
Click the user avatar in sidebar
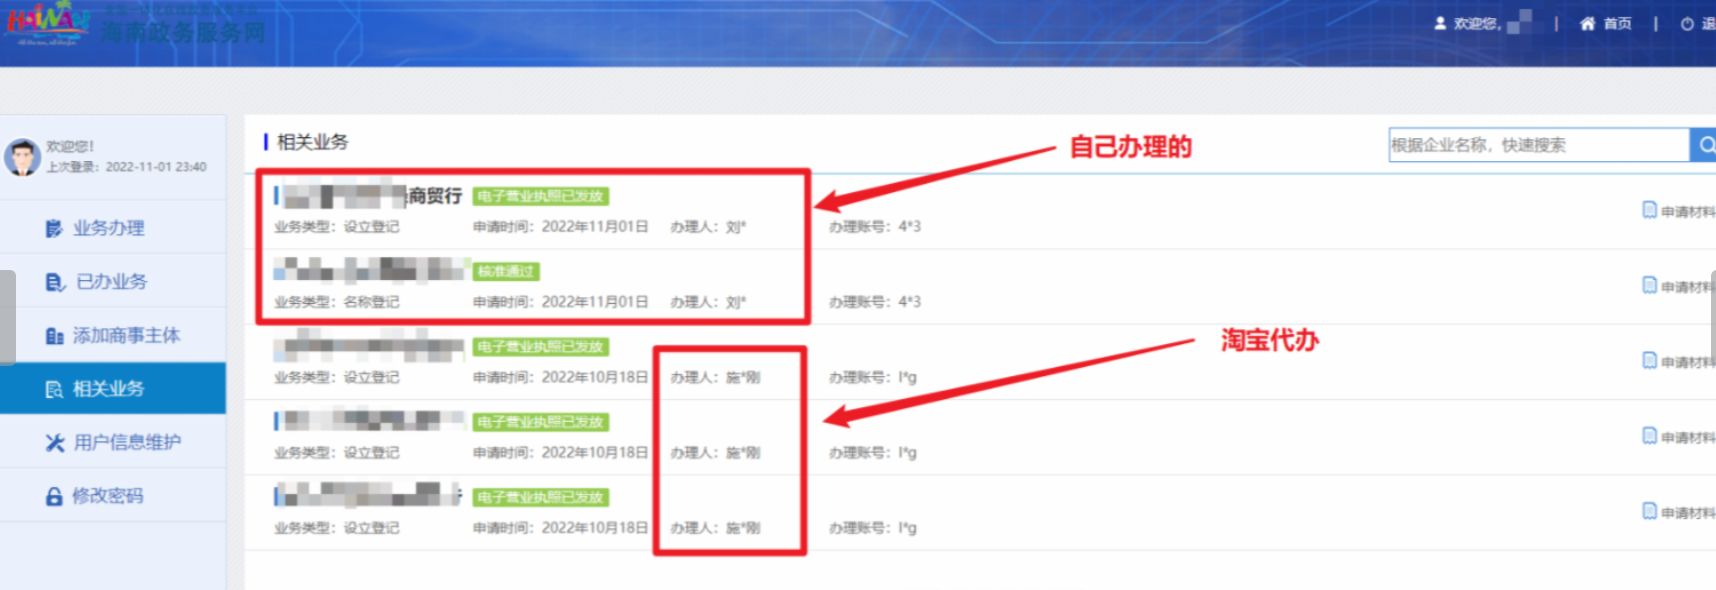point(22,157)
